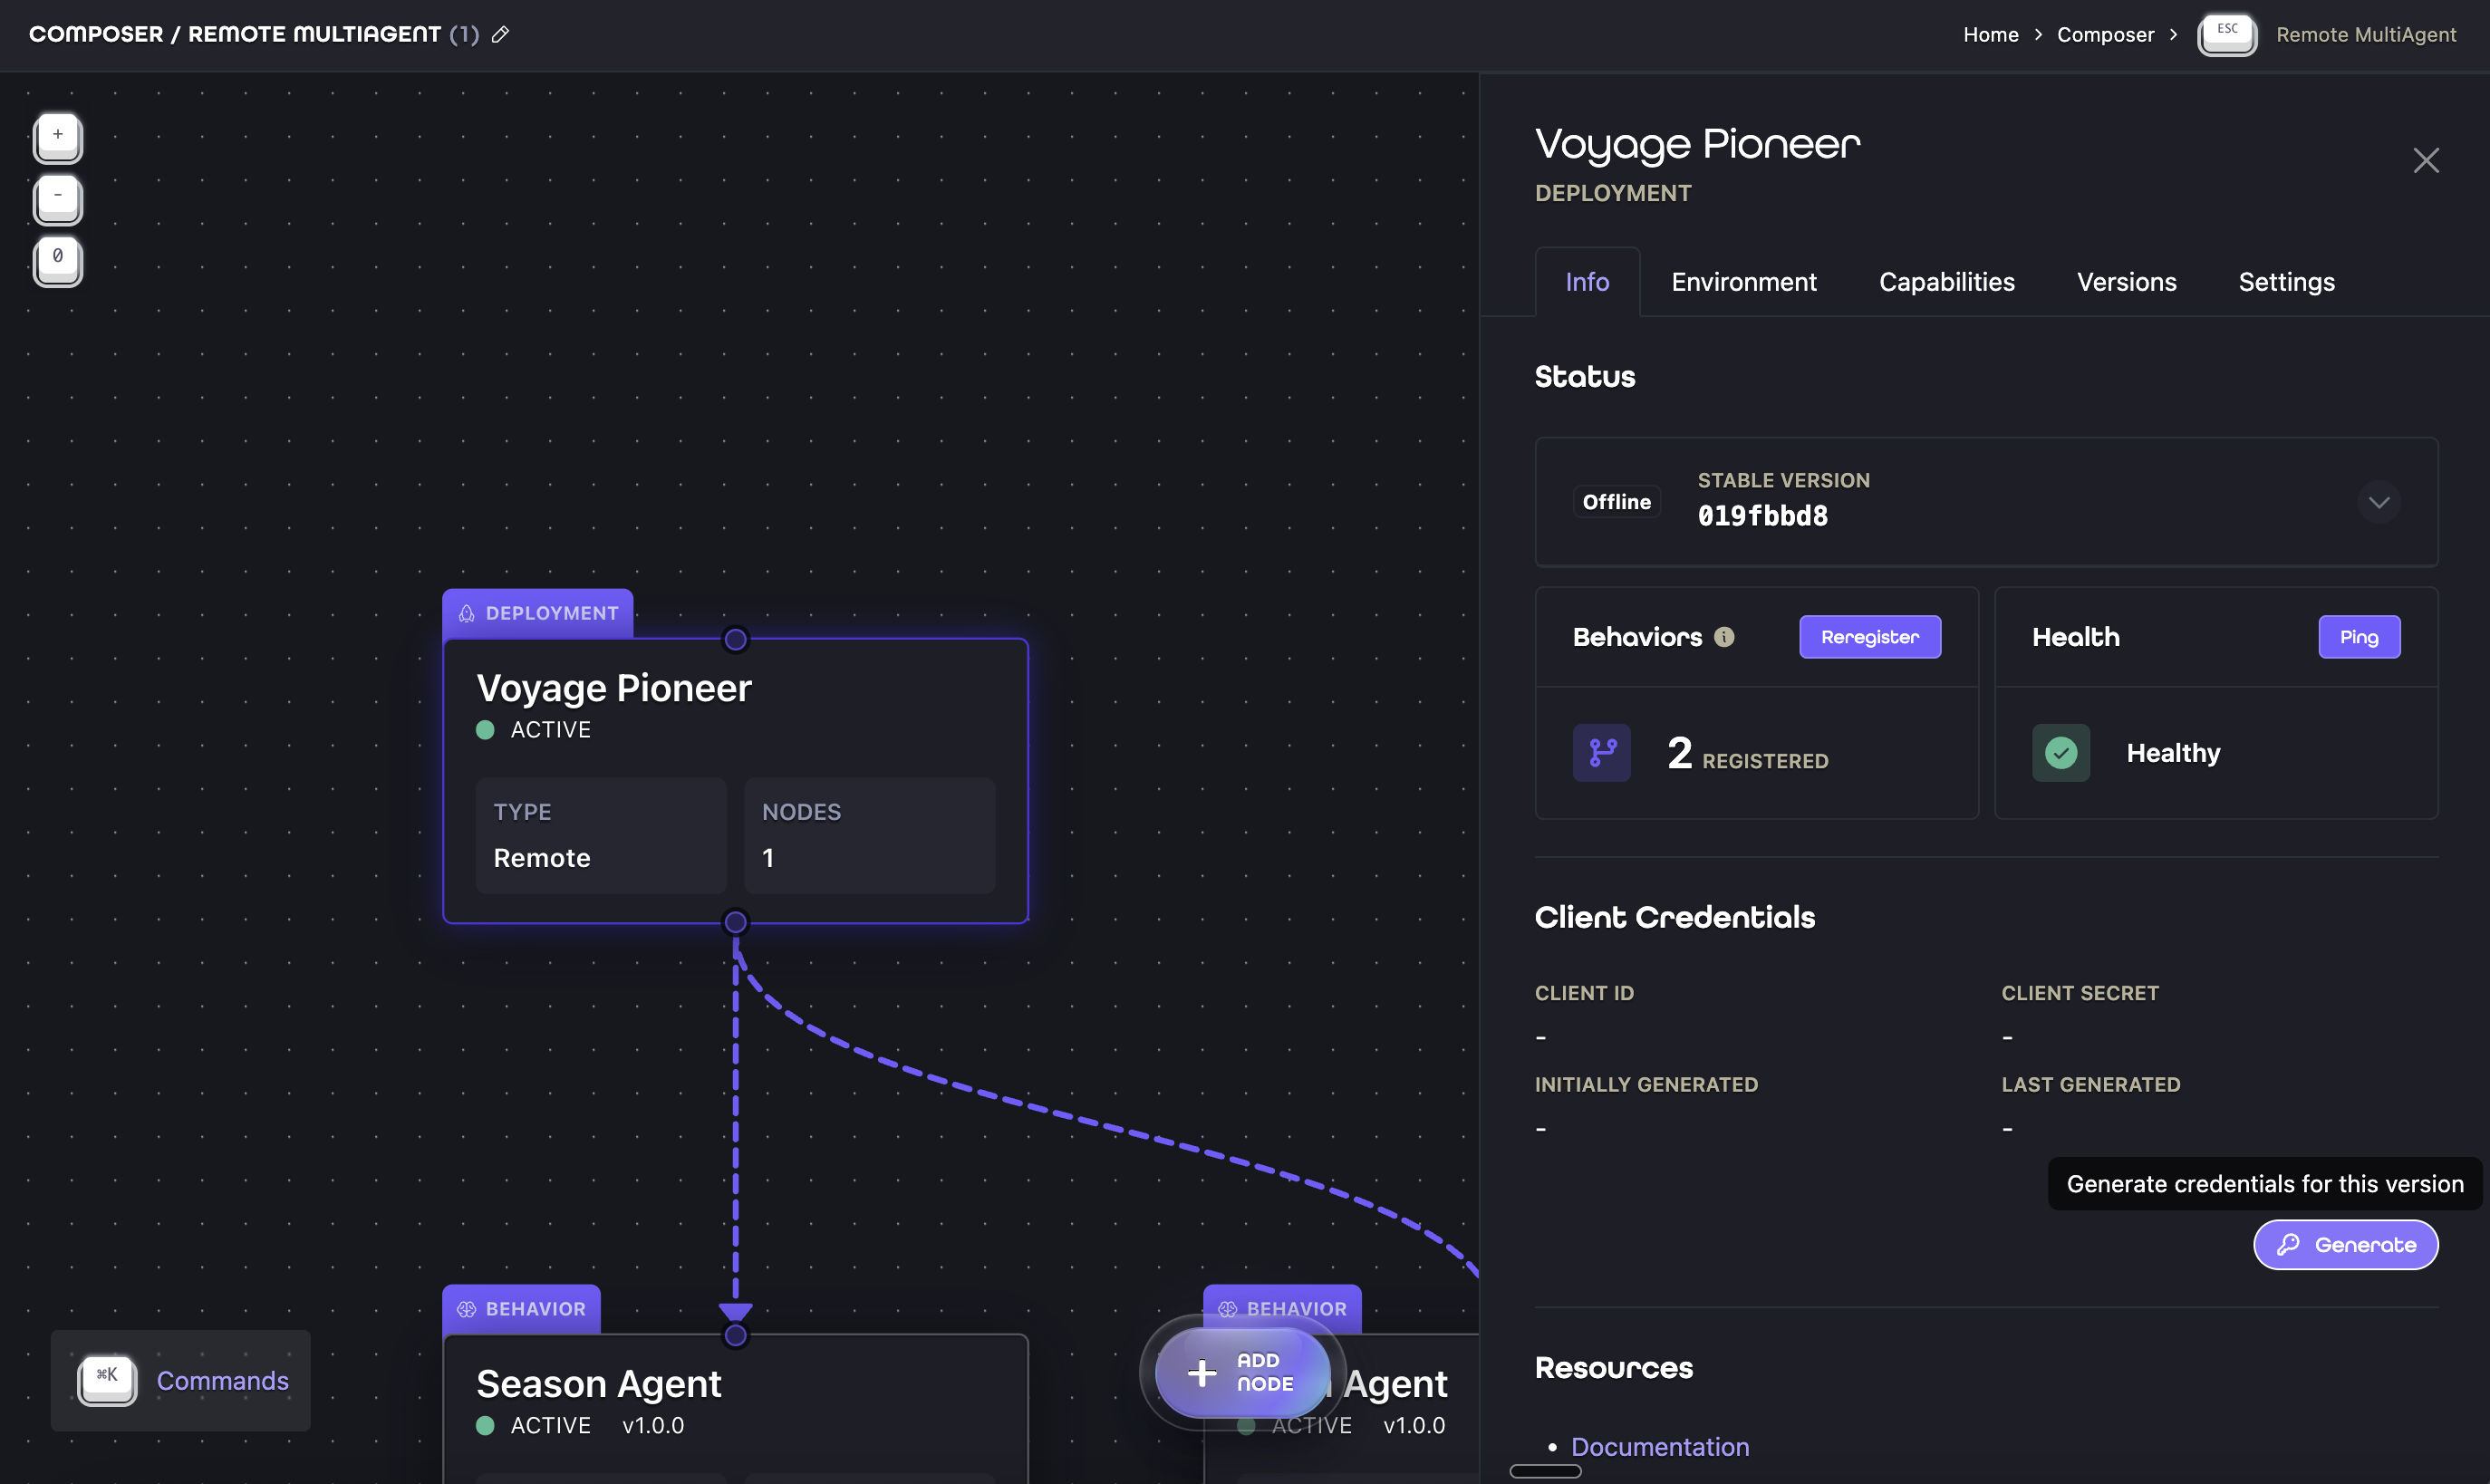Screen dimensions: 2490x1484
Task: Open the Capabilities tab
Action: (x=1947, y=282)
